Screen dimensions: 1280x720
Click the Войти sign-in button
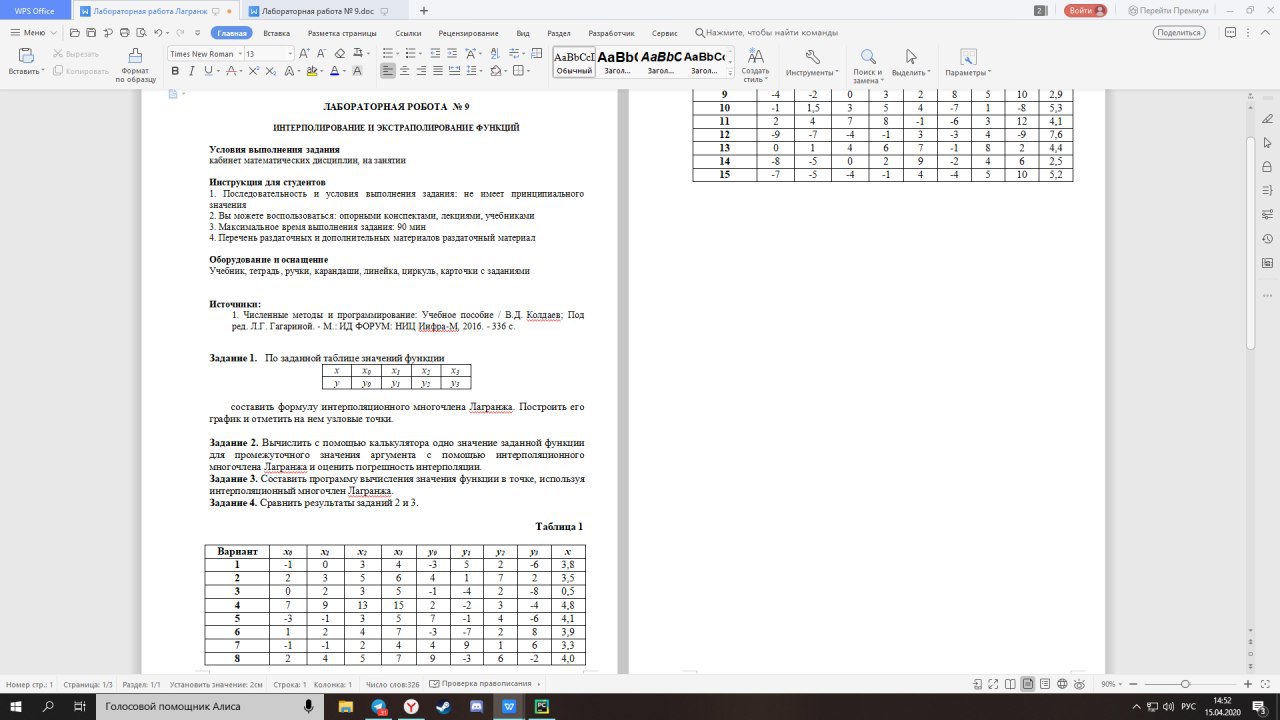1086,10
